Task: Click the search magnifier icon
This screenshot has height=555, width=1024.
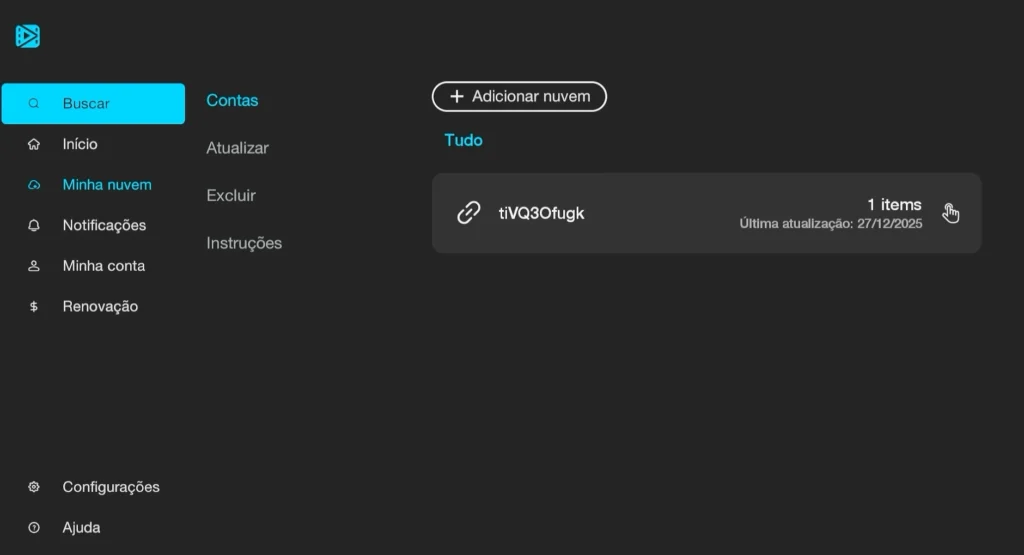Action: (34, 103)
